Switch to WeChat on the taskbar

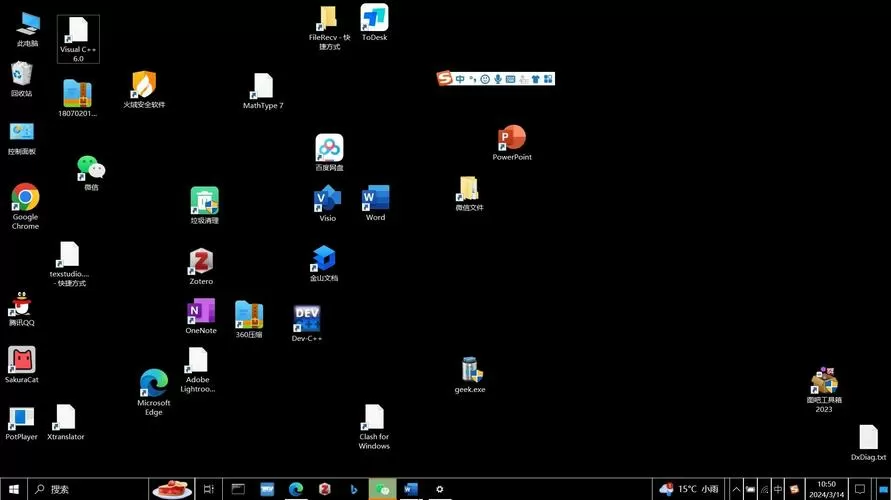tap(382, 489)
